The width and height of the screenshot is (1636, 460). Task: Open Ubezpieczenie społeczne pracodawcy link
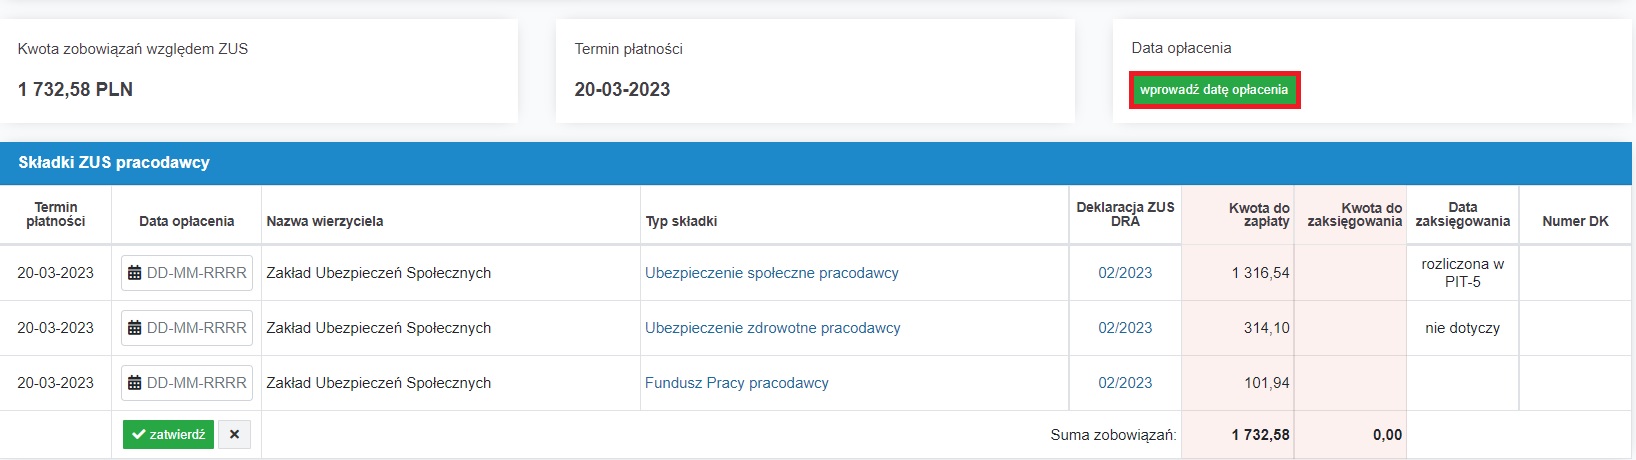(x=772, y=273)
